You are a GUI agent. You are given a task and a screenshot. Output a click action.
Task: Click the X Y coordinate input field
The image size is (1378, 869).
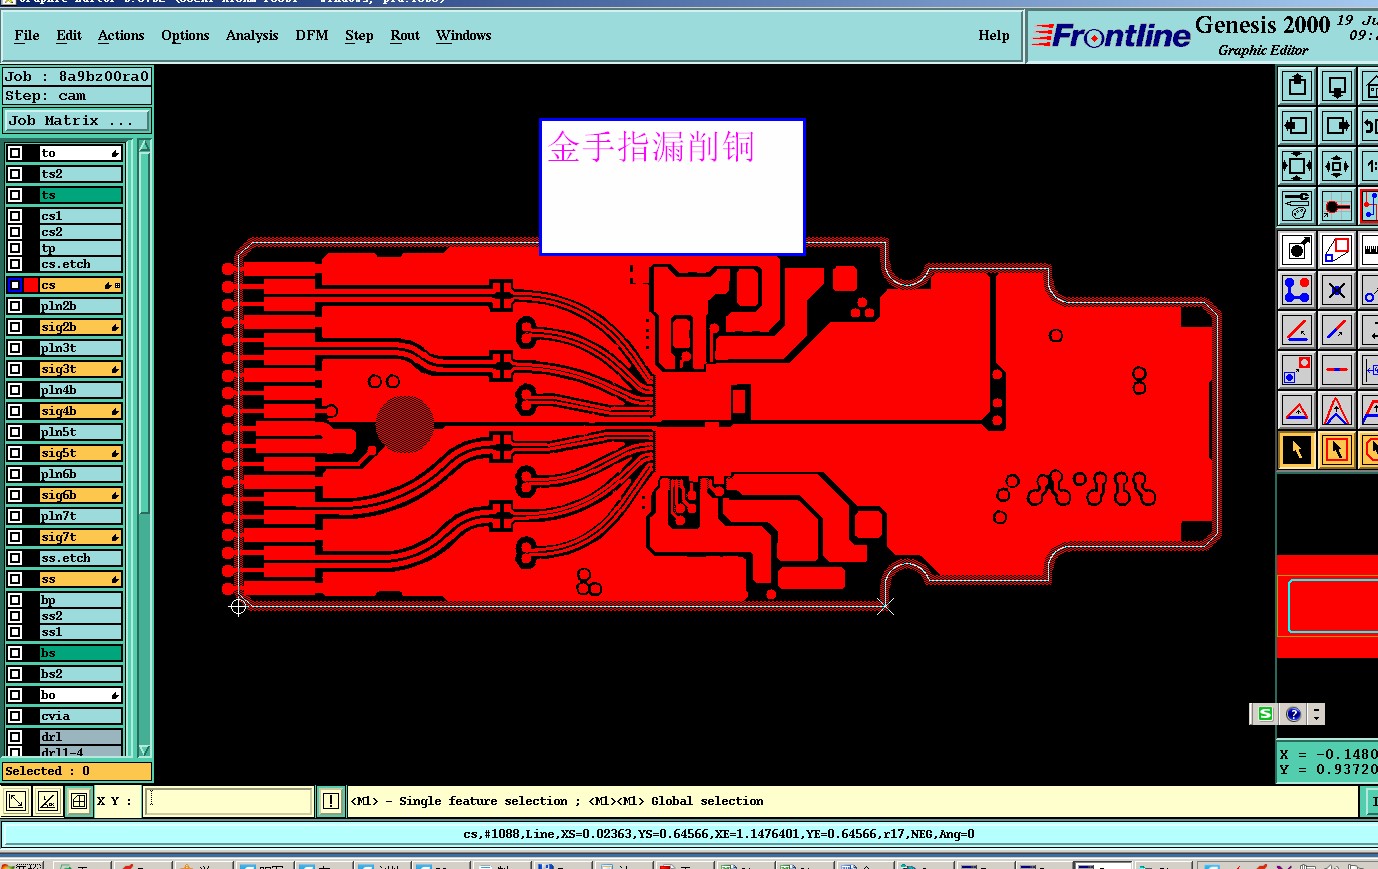229,801
